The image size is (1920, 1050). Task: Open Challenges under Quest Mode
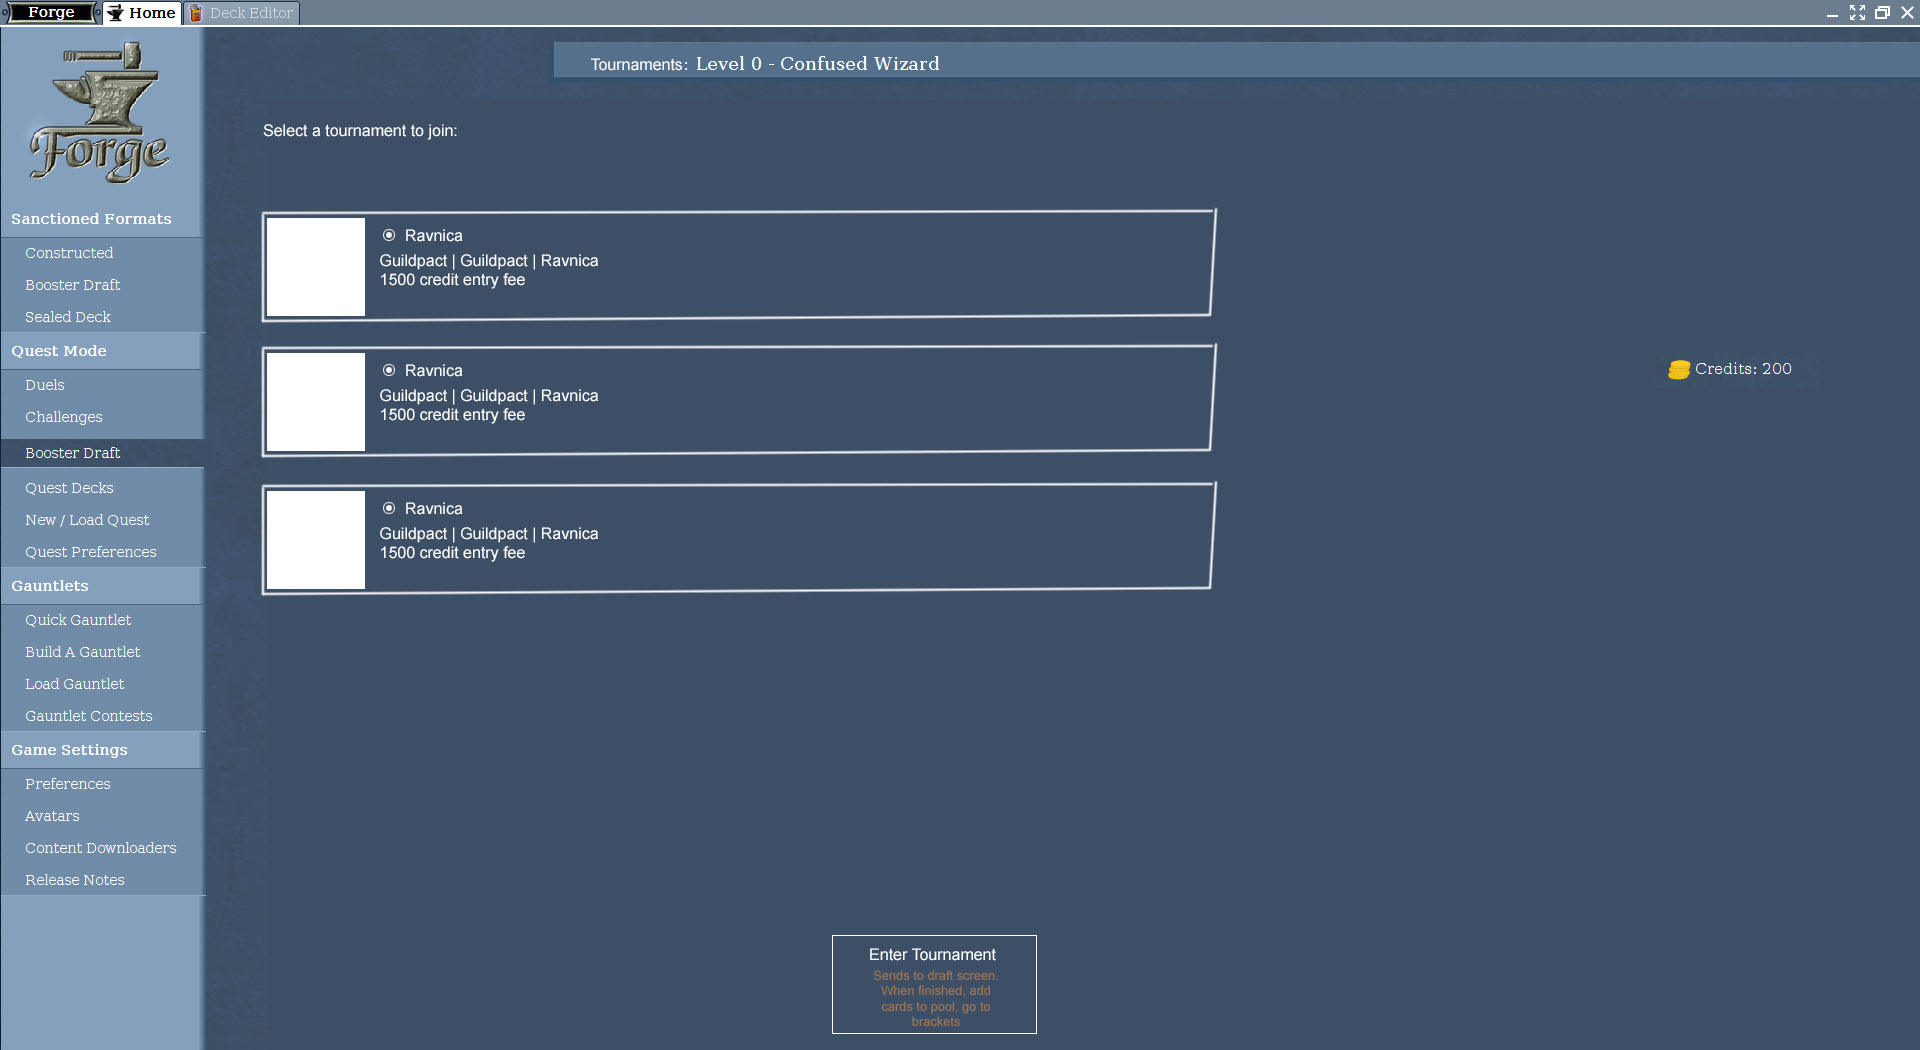pos(64,417)
